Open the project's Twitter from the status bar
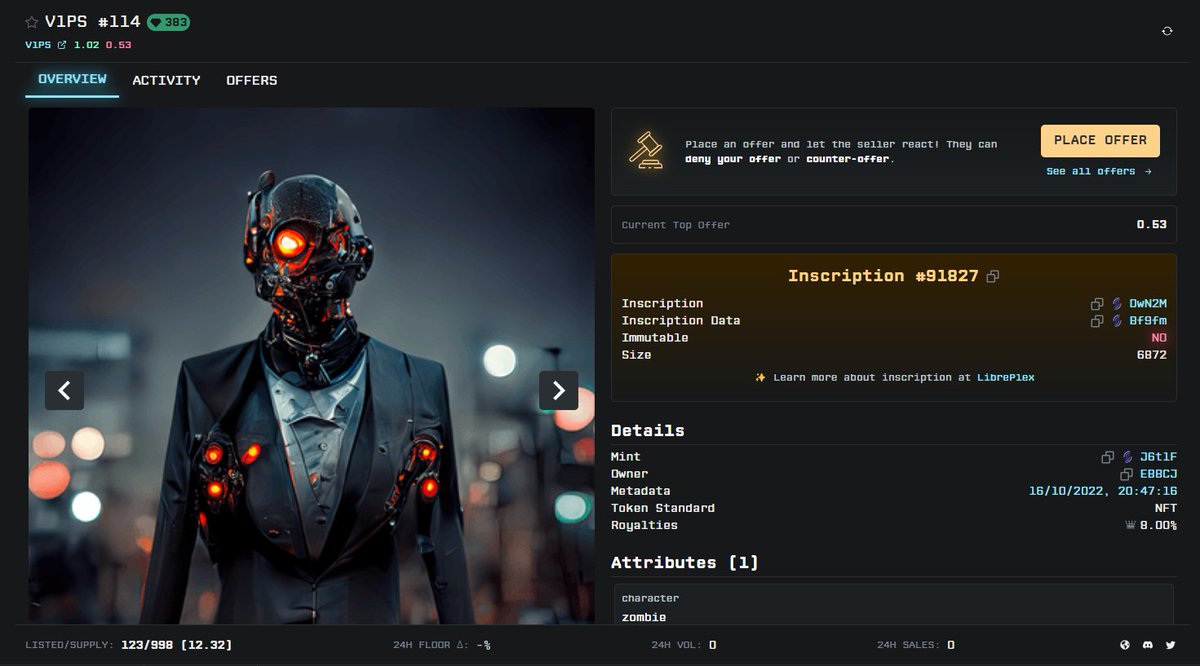 1172,645
